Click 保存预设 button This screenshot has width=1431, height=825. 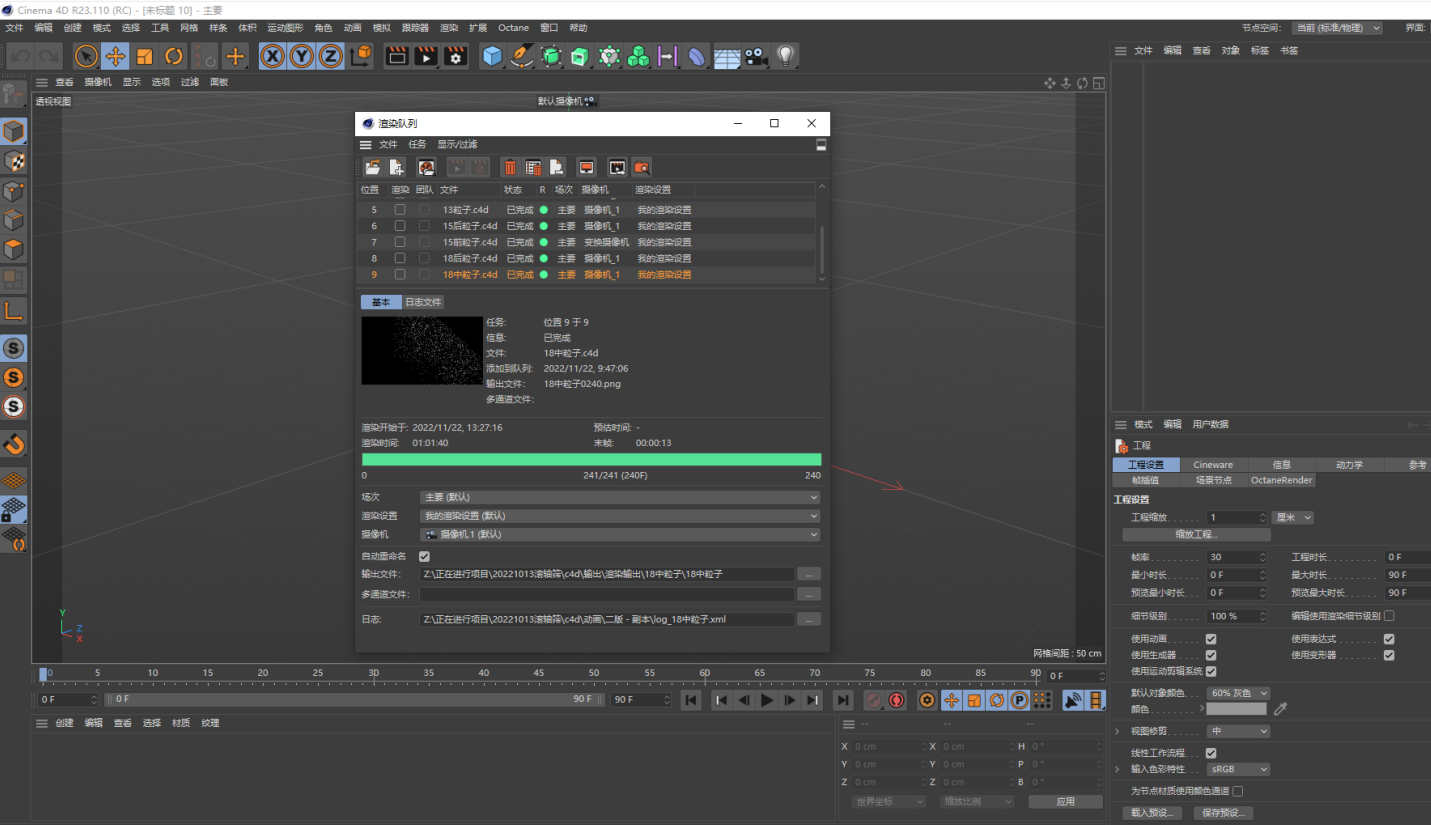click(x=1222, y=813)
